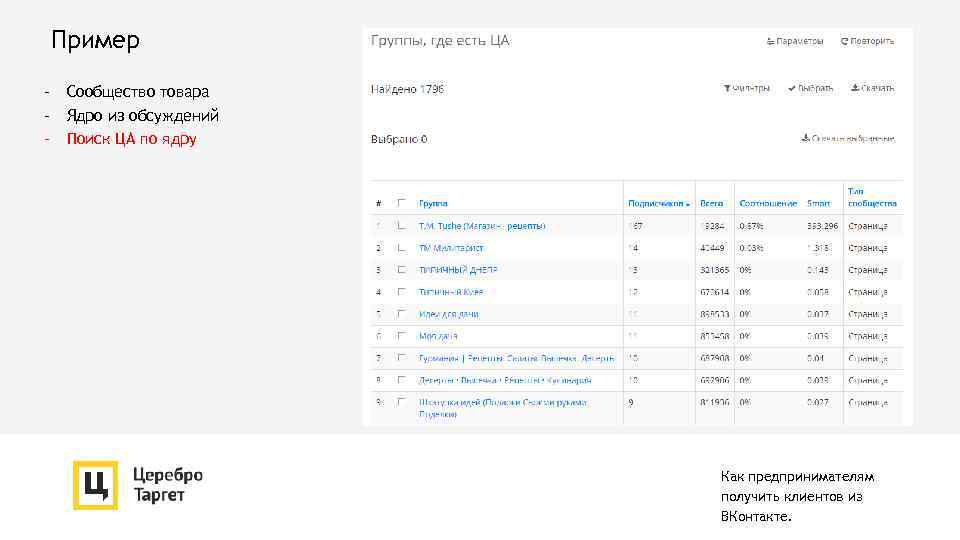The width and height of the screenshot is (960, 540).
Task: Sort by Подписчиков column arrow
Action: click(688, 204)
